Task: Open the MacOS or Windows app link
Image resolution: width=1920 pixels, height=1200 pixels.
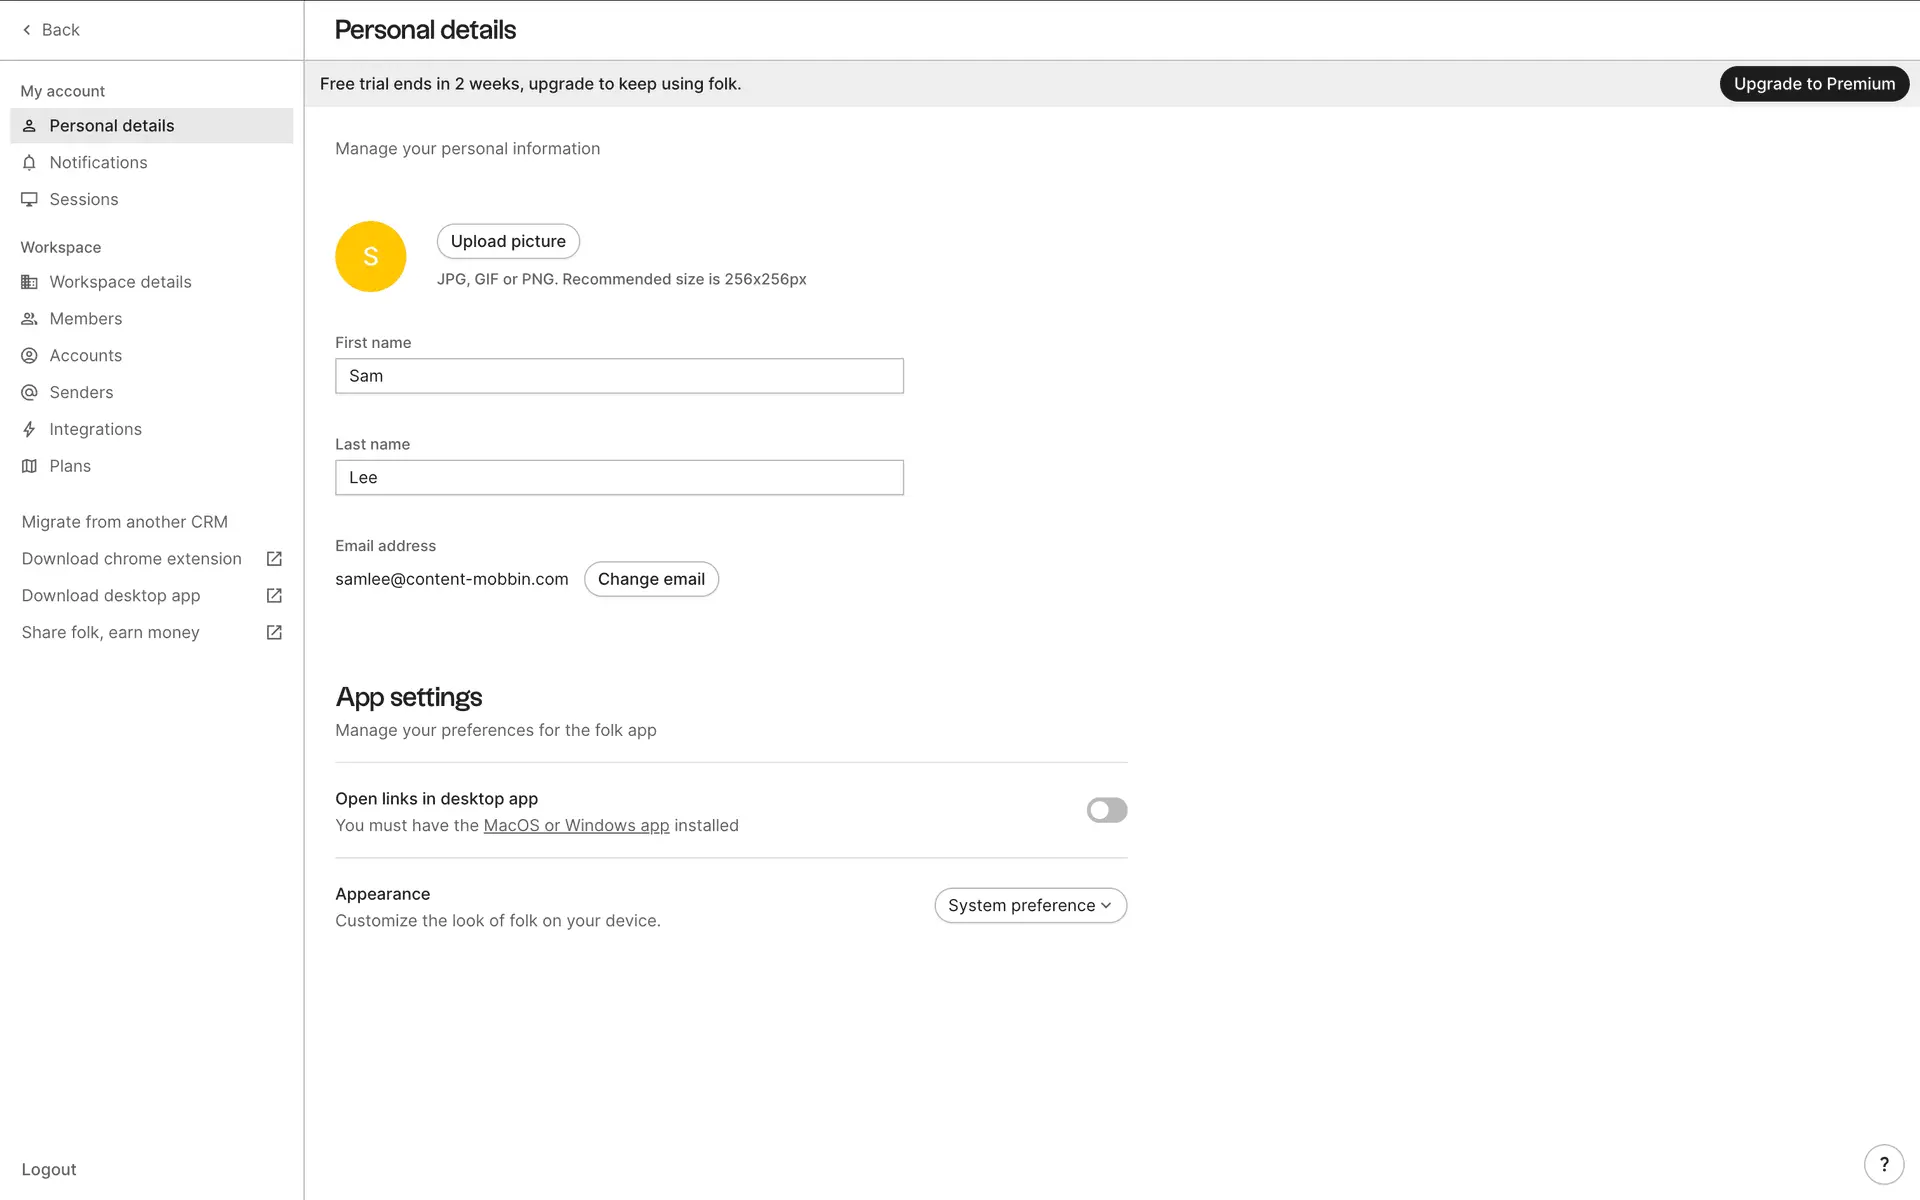Action: (x=576, y=825)
